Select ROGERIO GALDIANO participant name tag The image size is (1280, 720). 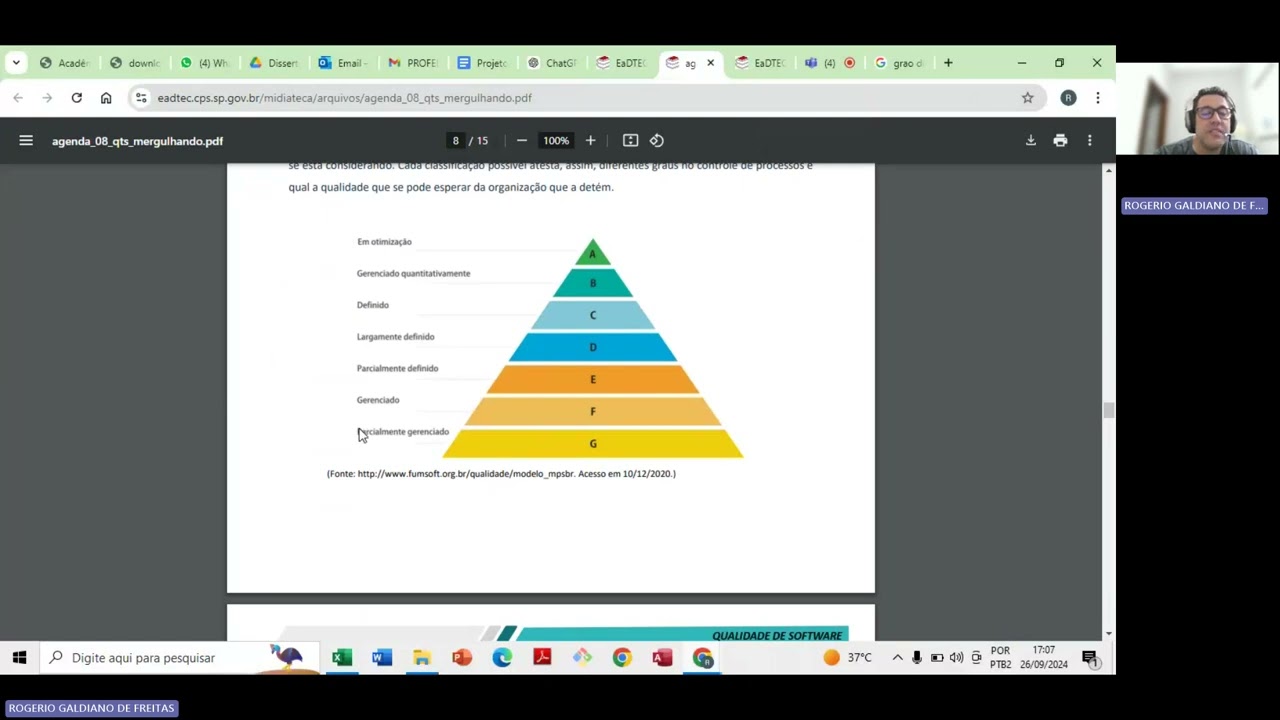[1194, 205]
